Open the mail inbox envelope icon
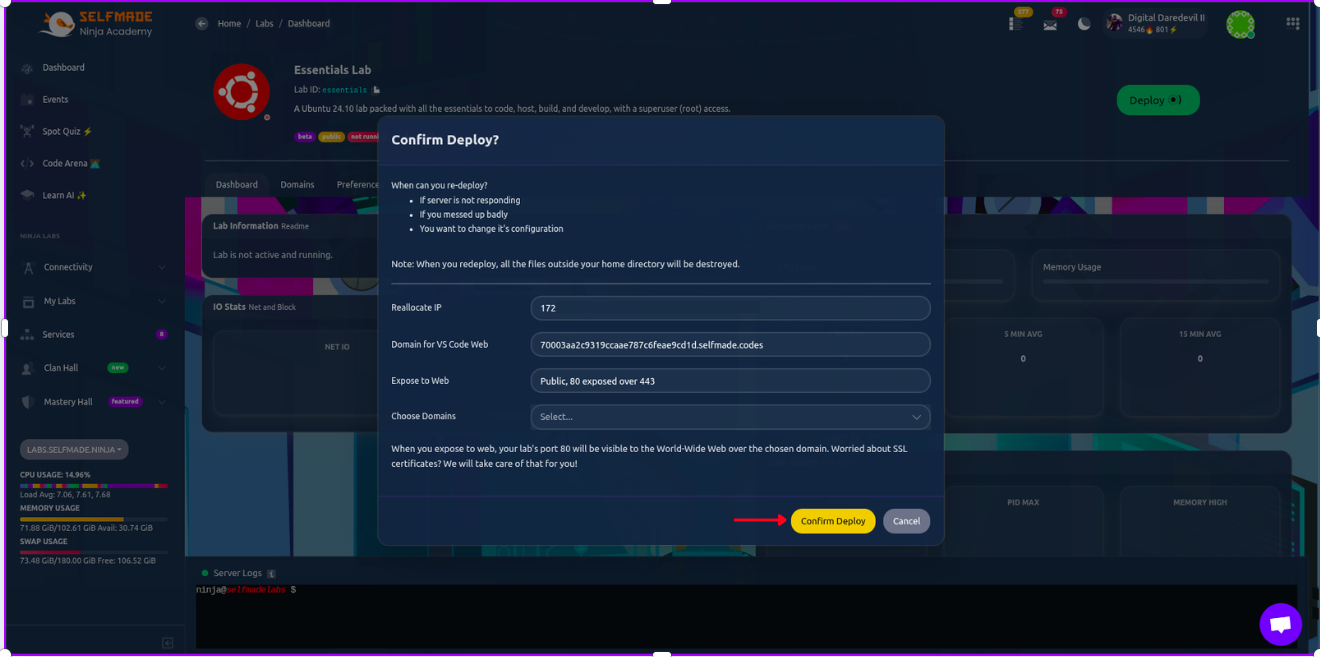Screen dimensions: 1320x657 tap(1050, 25)
